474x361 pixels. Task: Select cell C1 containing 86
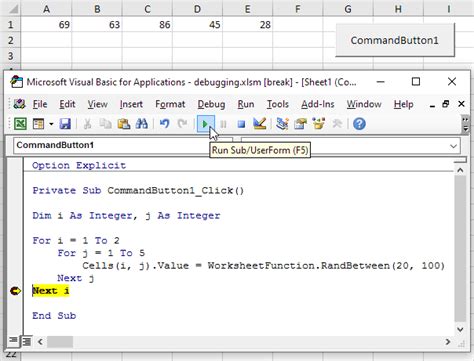[147, 25]
